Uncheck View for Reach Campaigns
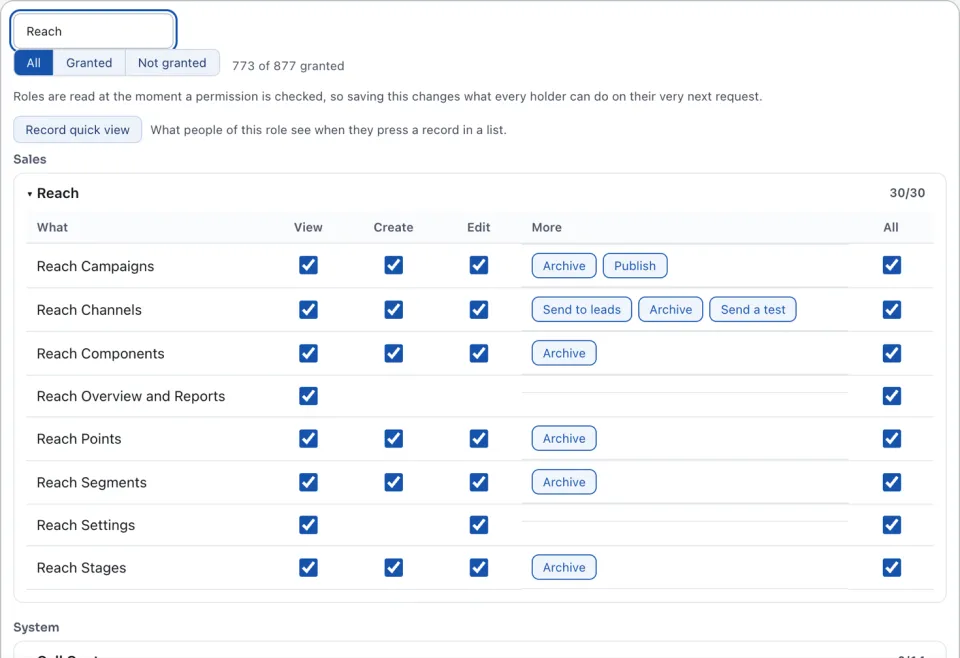Image resolution: width=960 pixels, height=658 pixels. pos(308,265)
